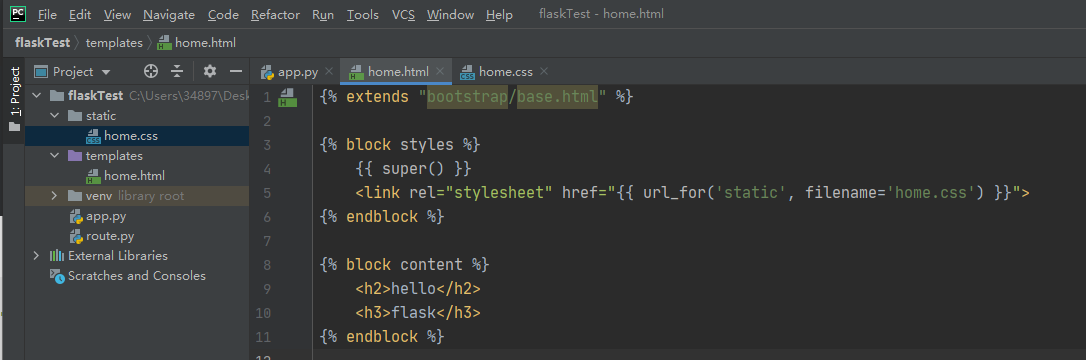
Task: Toggle the 1: Project tool window tab
Action: [x=15, y=100]
